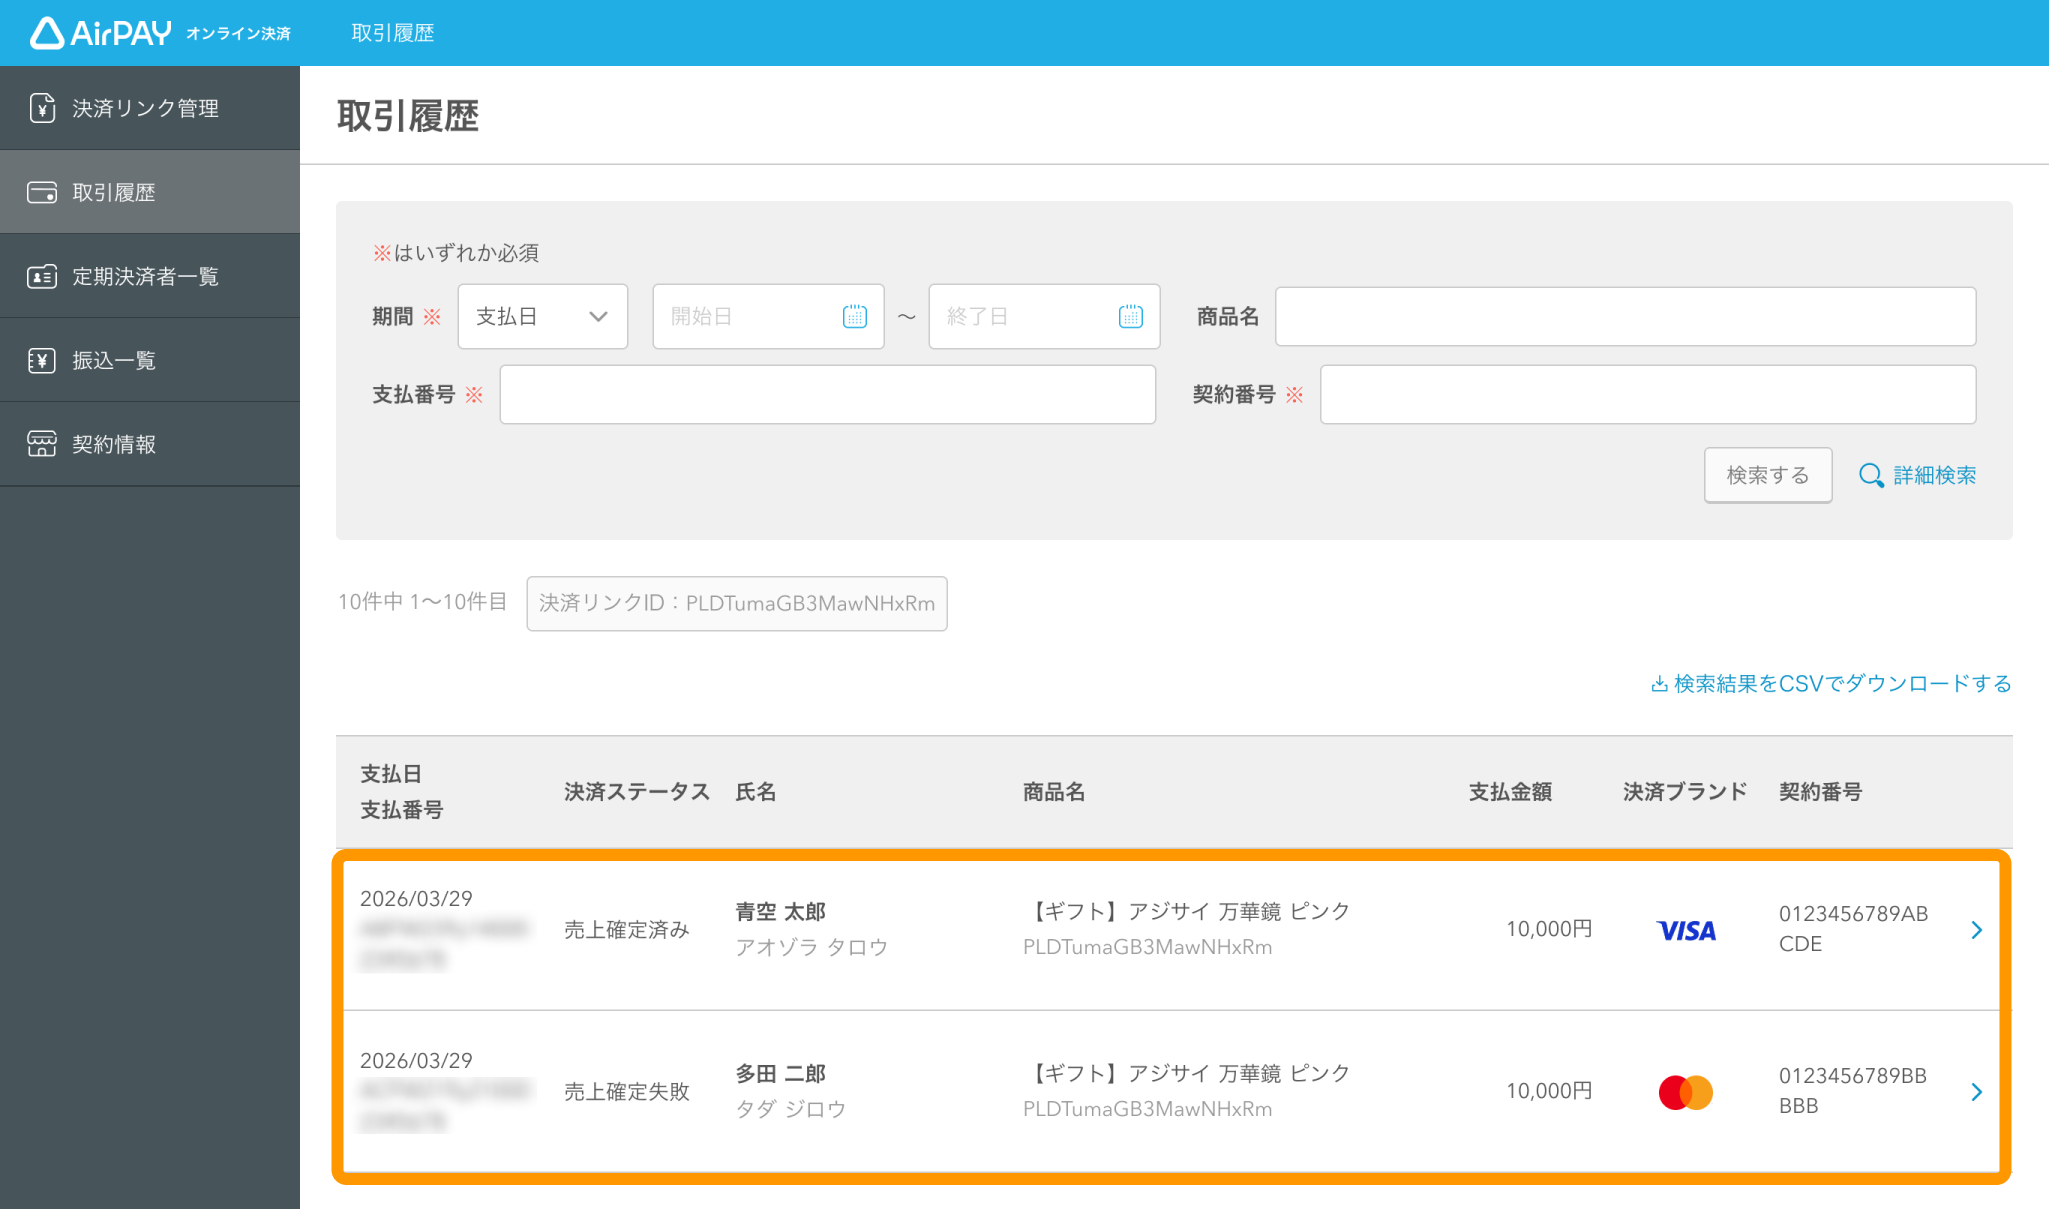
Task: Expand details of 多田 二郎's transaction
Action: coord(1976,1091)
